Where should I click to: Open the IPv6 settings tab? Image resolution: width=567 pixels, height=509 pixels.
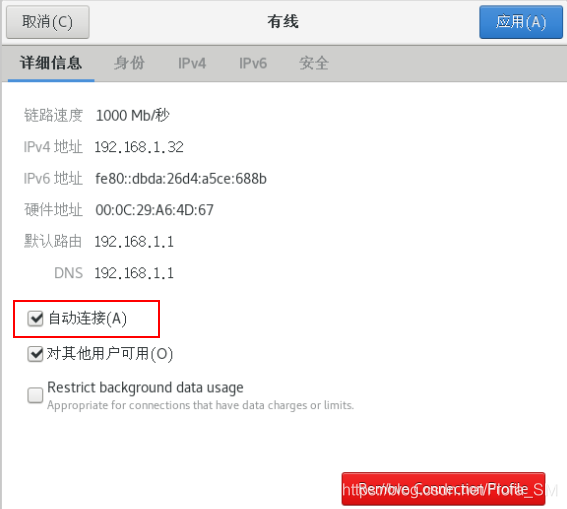[253, 63]
